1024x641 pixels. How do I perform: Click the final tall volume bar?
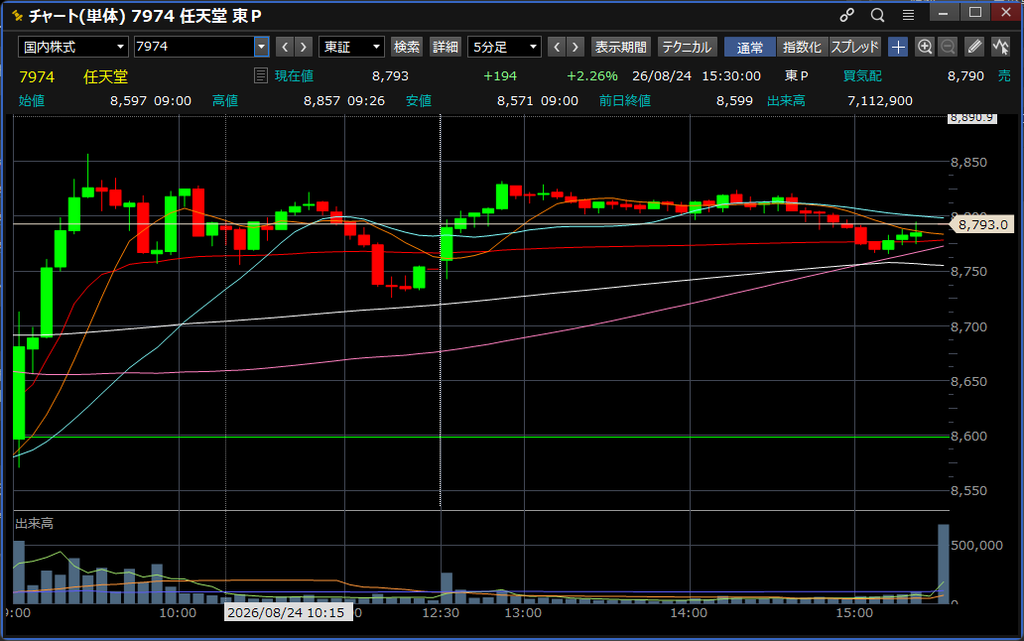(x=943, y=563)
